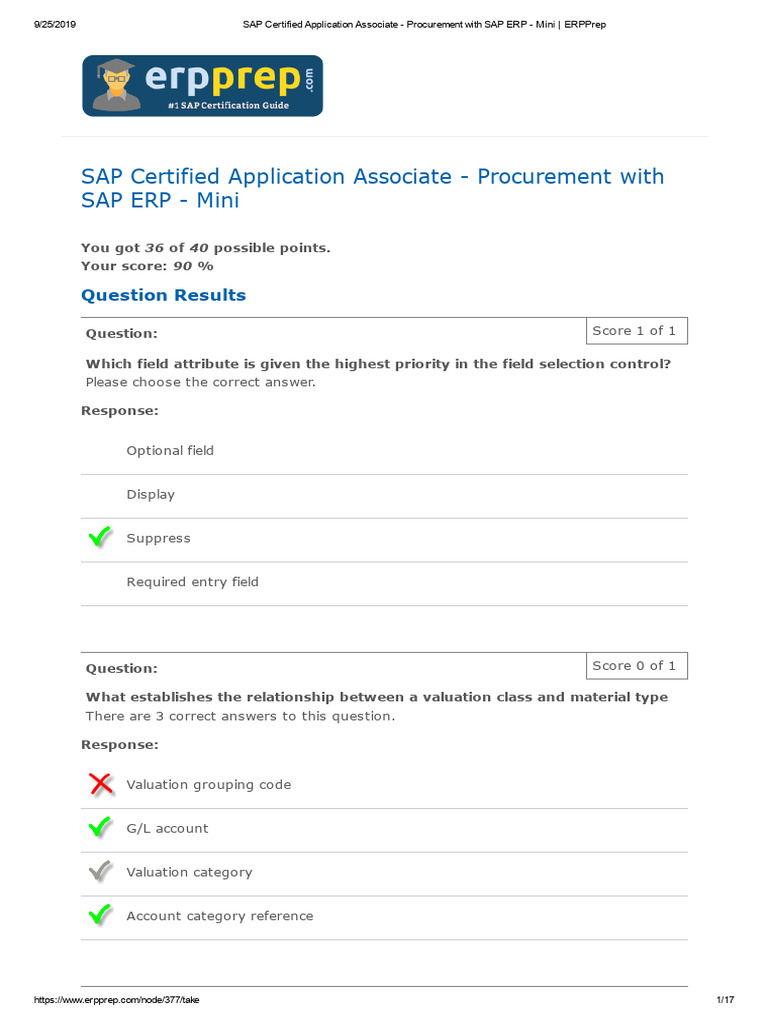768x1024 pixels.
Task: Click the gray checkmark beside Valuation category
Action: [100, 872]
